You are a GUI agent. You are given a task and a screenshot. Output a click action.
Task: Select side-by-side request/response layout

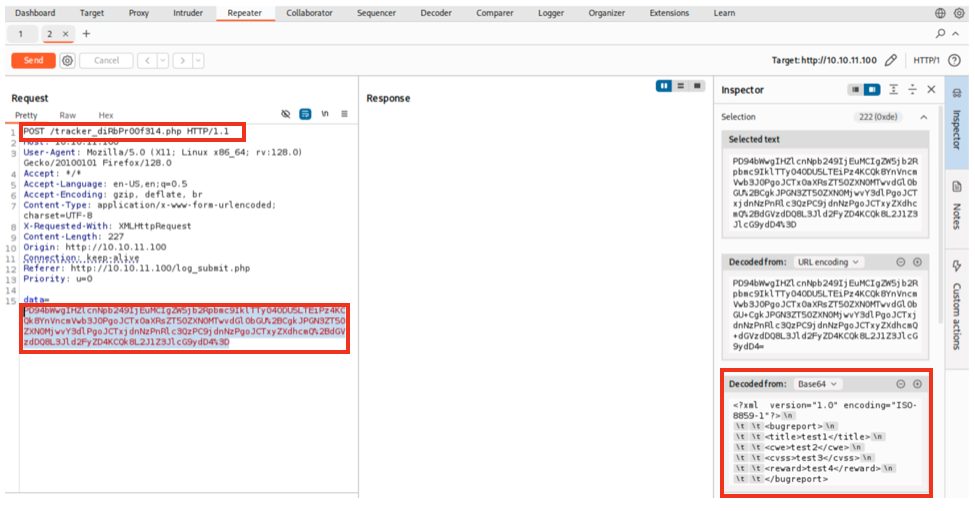pos(663,86)
